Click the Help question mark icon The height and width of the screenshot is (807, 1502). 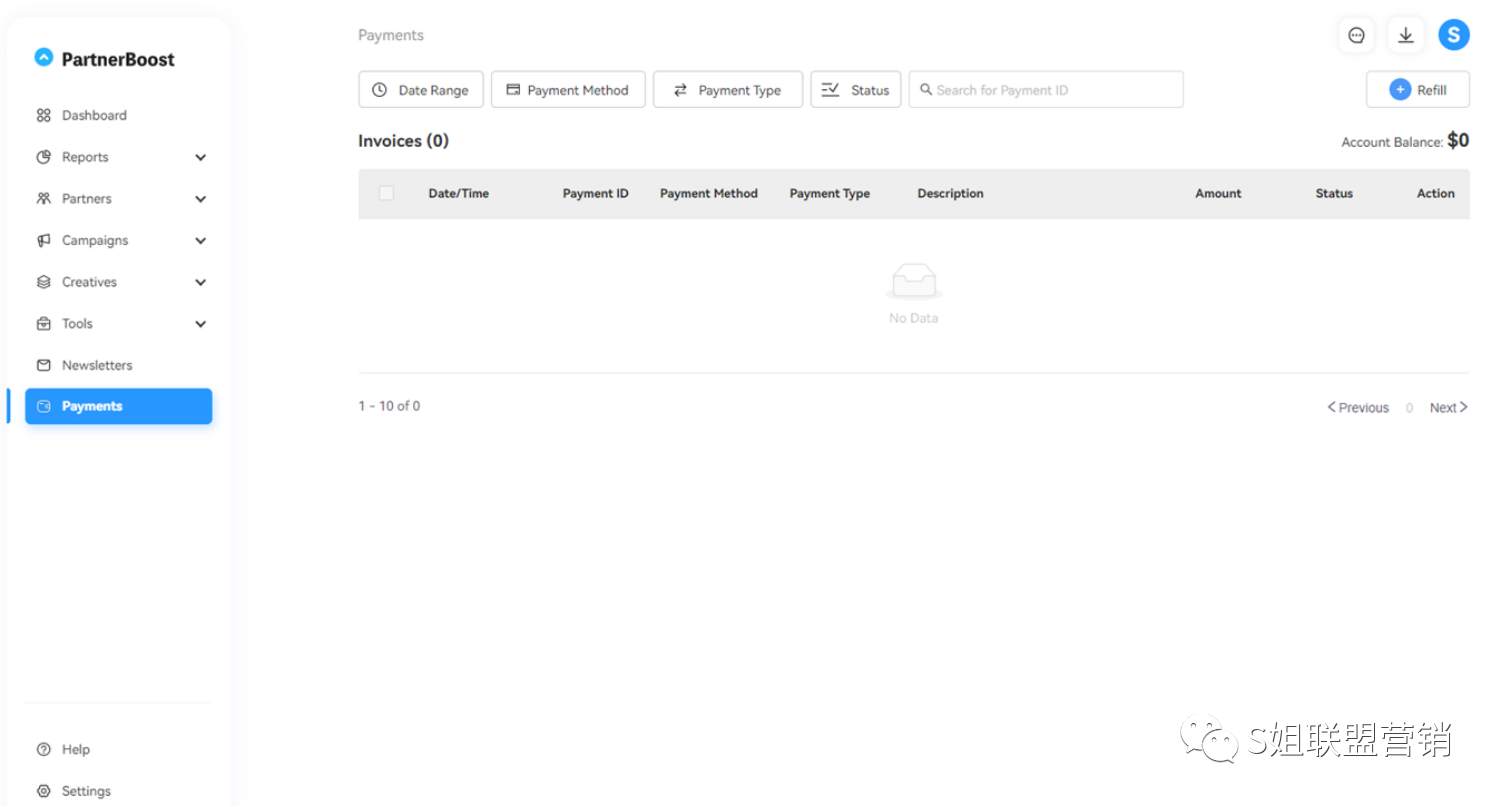tap(43, 750)
